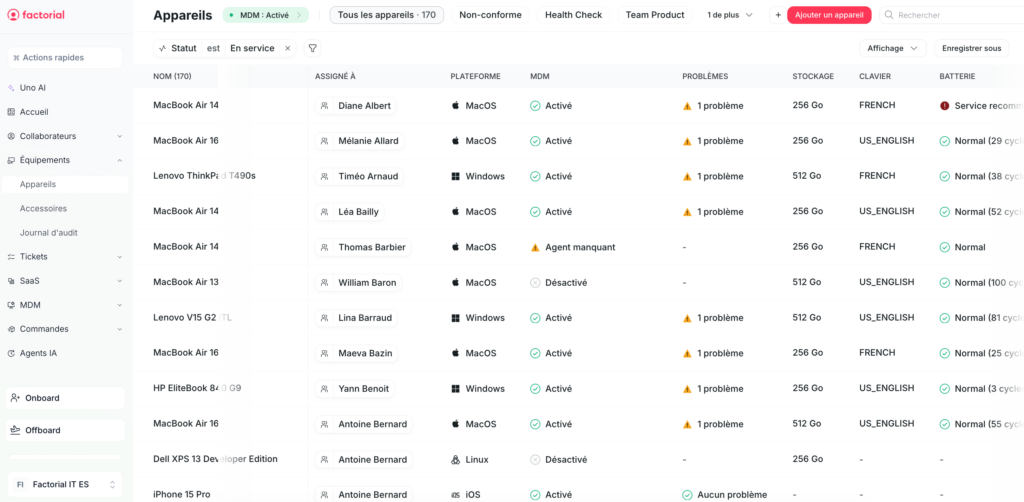This screenshot has width=1024, height=502.
Task: Click the iPhone 15 Pro device name
Action: tap(182, 495)
